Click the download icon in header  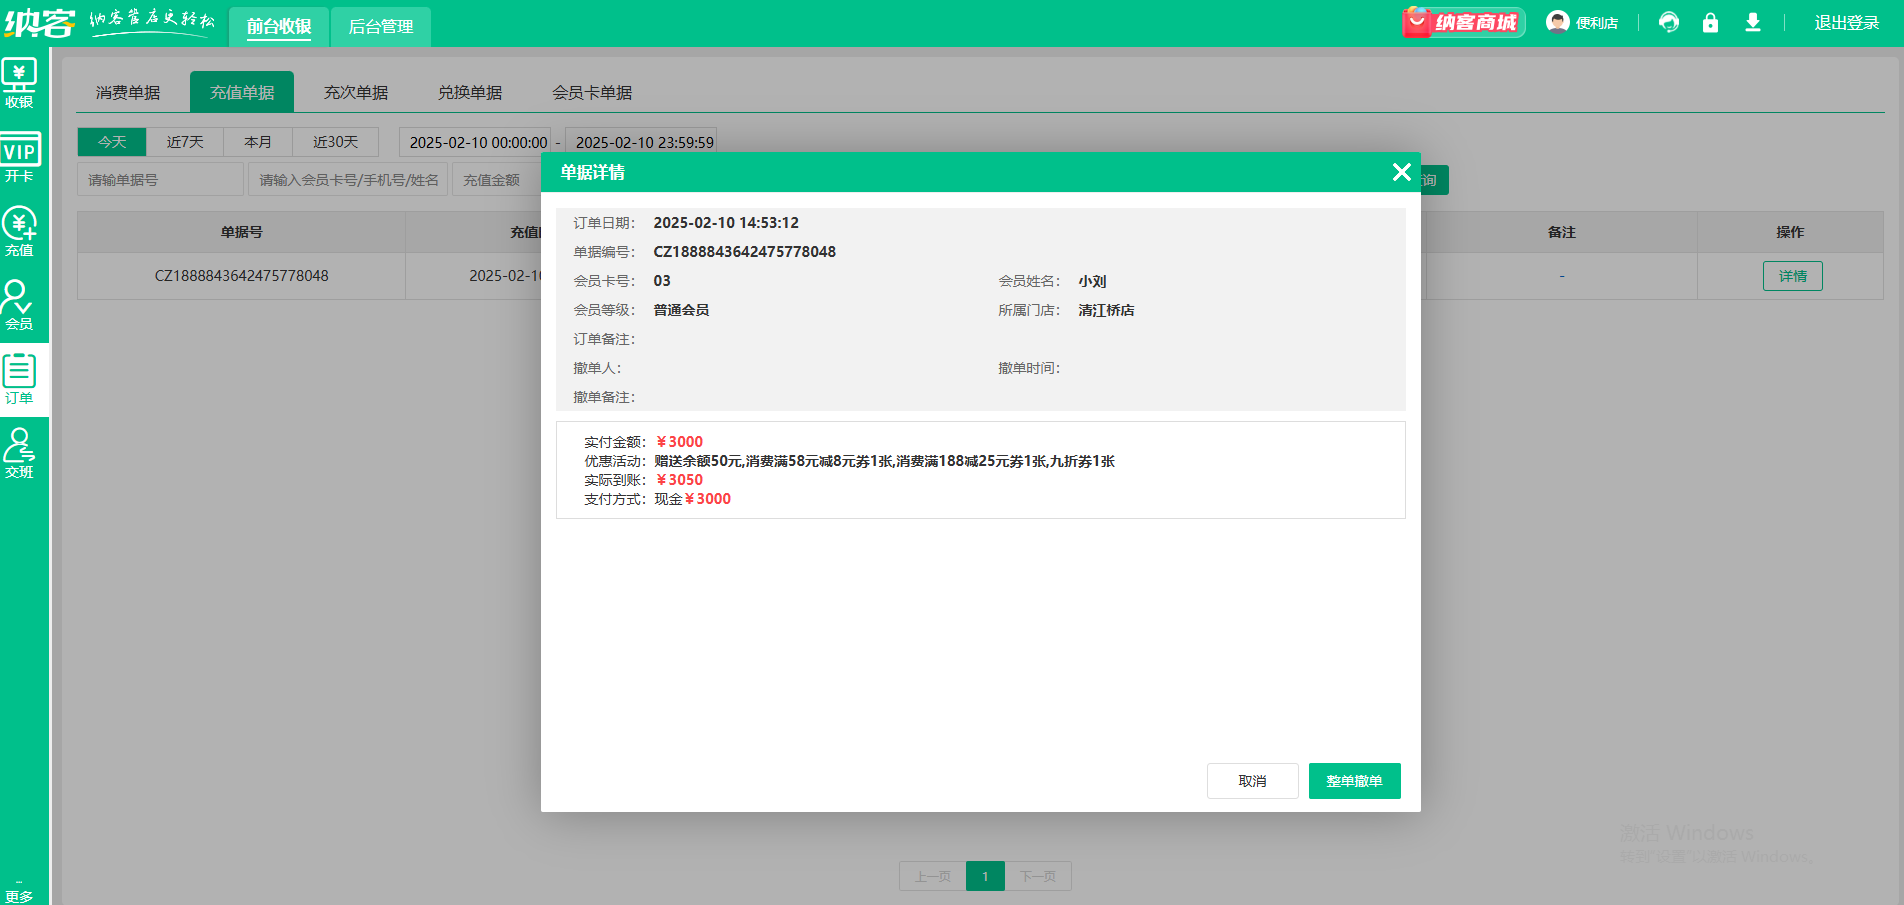pyautogui.click(x=1752, y=22)
